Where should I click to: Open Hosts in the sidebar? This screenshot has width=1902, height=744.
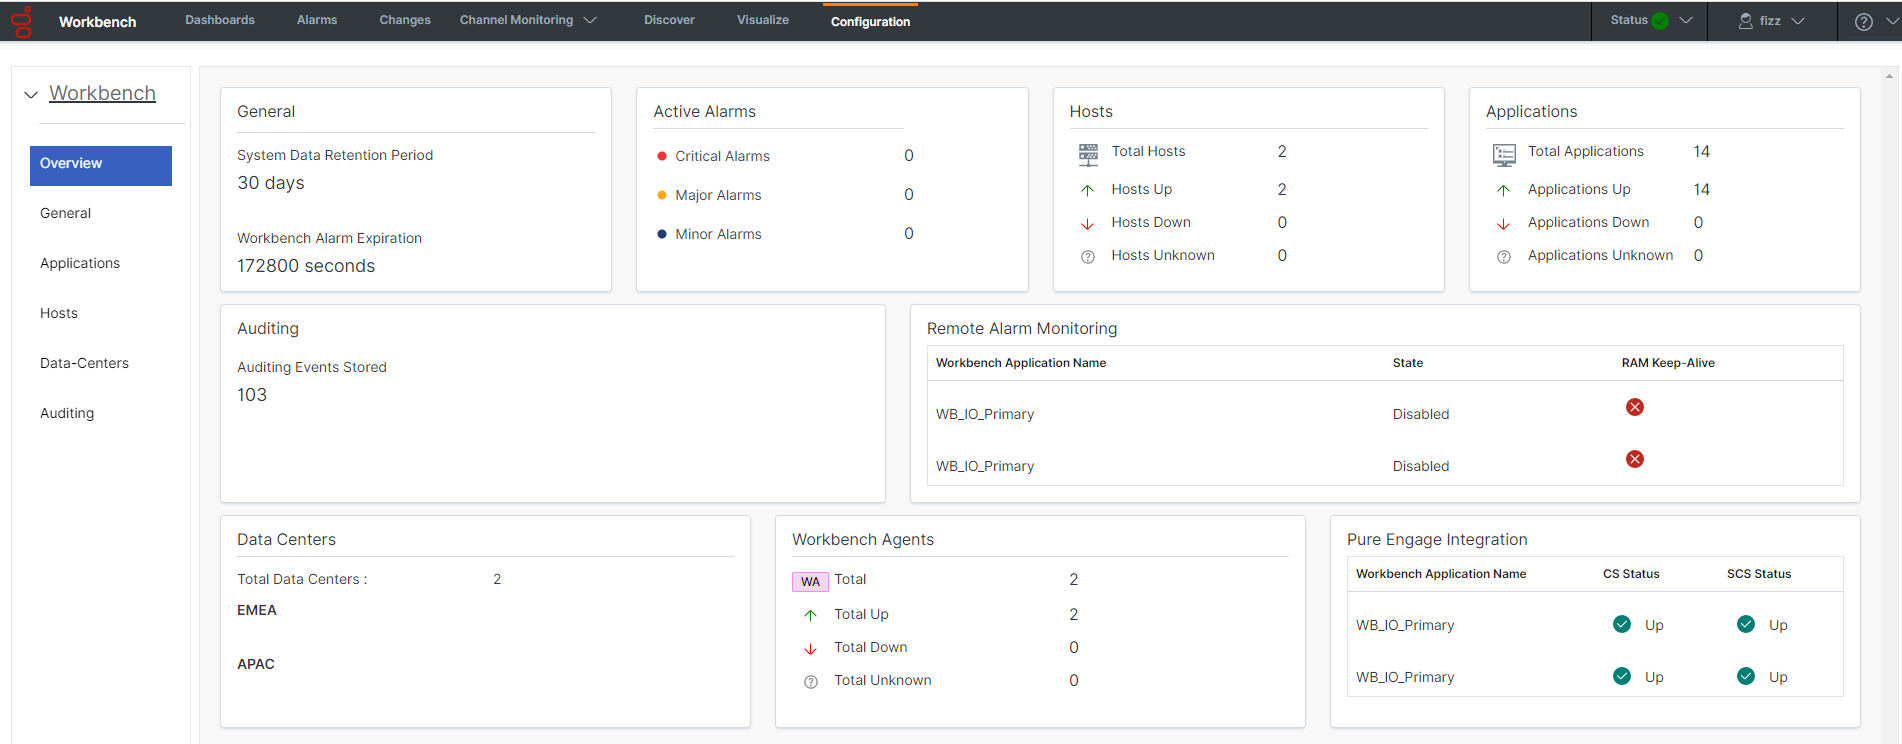pyautogui.click(x=59, y=313)
